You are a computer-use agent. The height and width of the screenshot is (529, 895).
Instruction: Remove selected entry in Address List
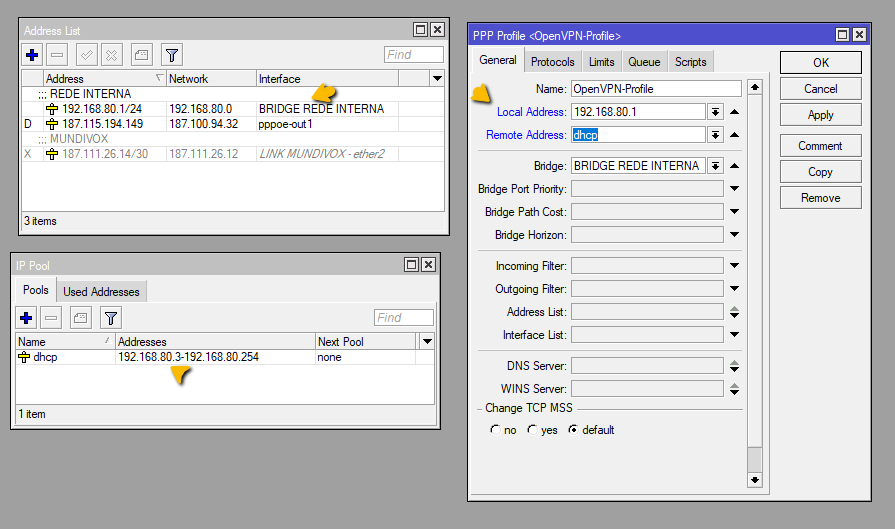[57, 55]
